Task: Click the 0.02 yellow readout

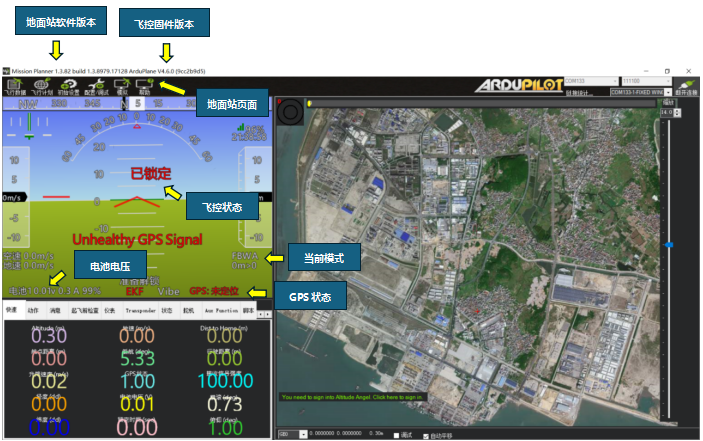Action: pyautogui.click(x=49, y=381)
